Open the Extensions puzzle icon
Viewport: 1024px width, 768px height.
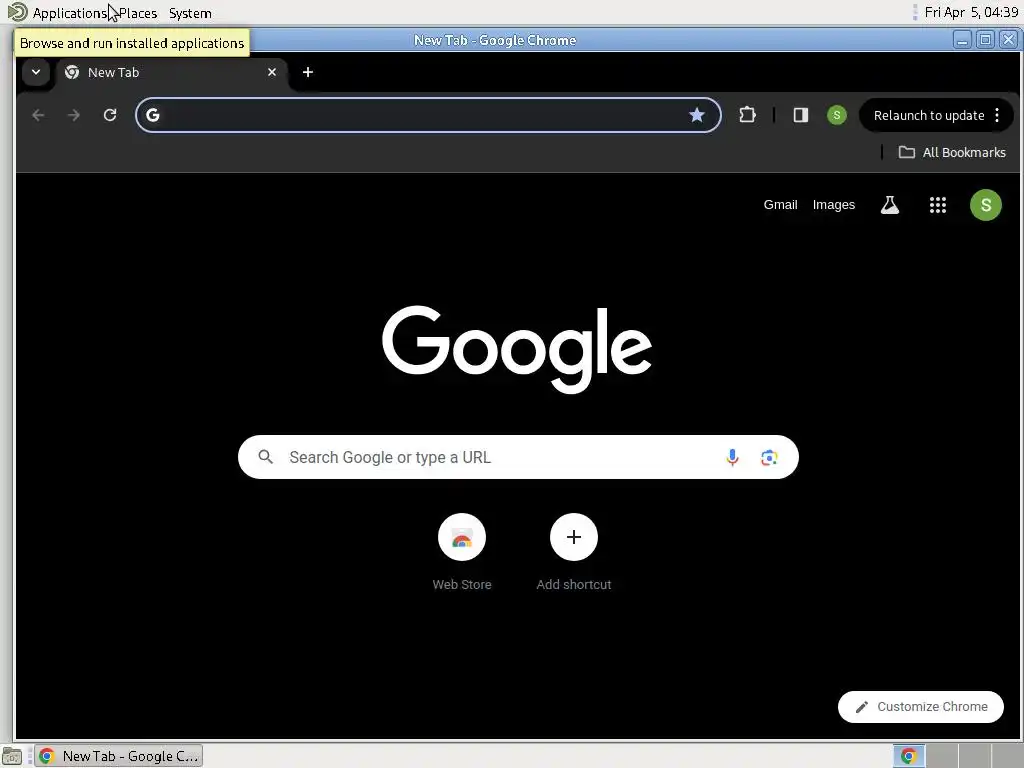747,115
